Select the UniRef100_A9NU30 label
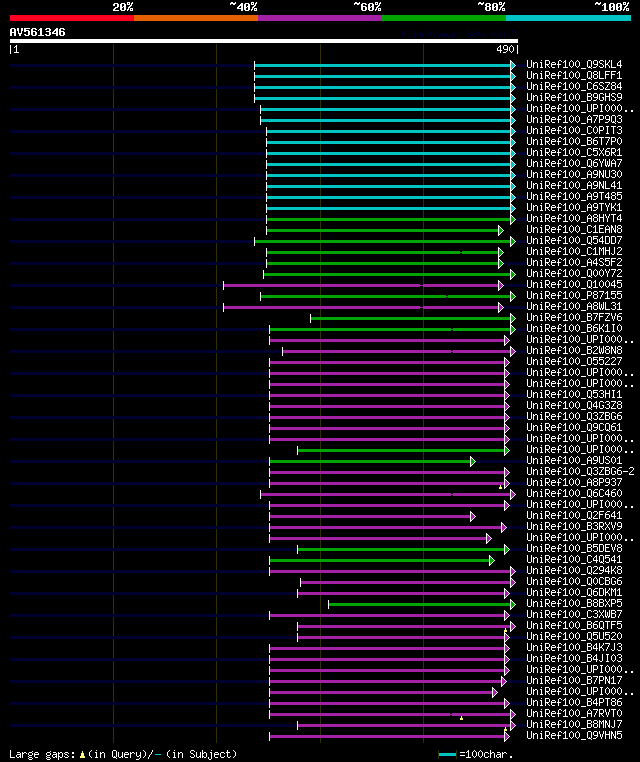640x762 pixels. click(574, 174)
